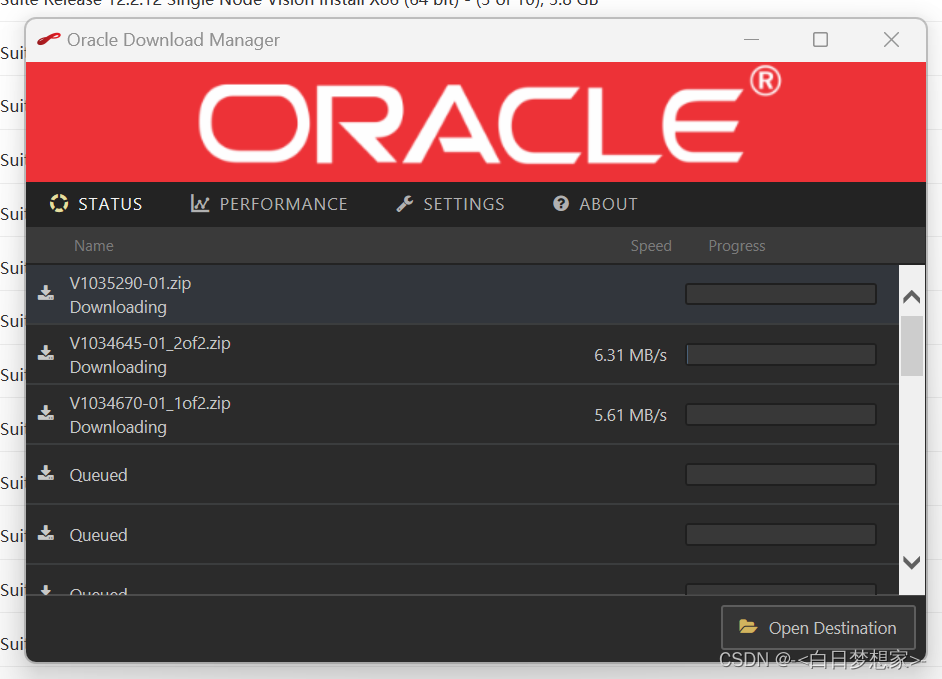Click the About question mark icon
This screenshot has width=942, height=679.
(x=560, y=203)
